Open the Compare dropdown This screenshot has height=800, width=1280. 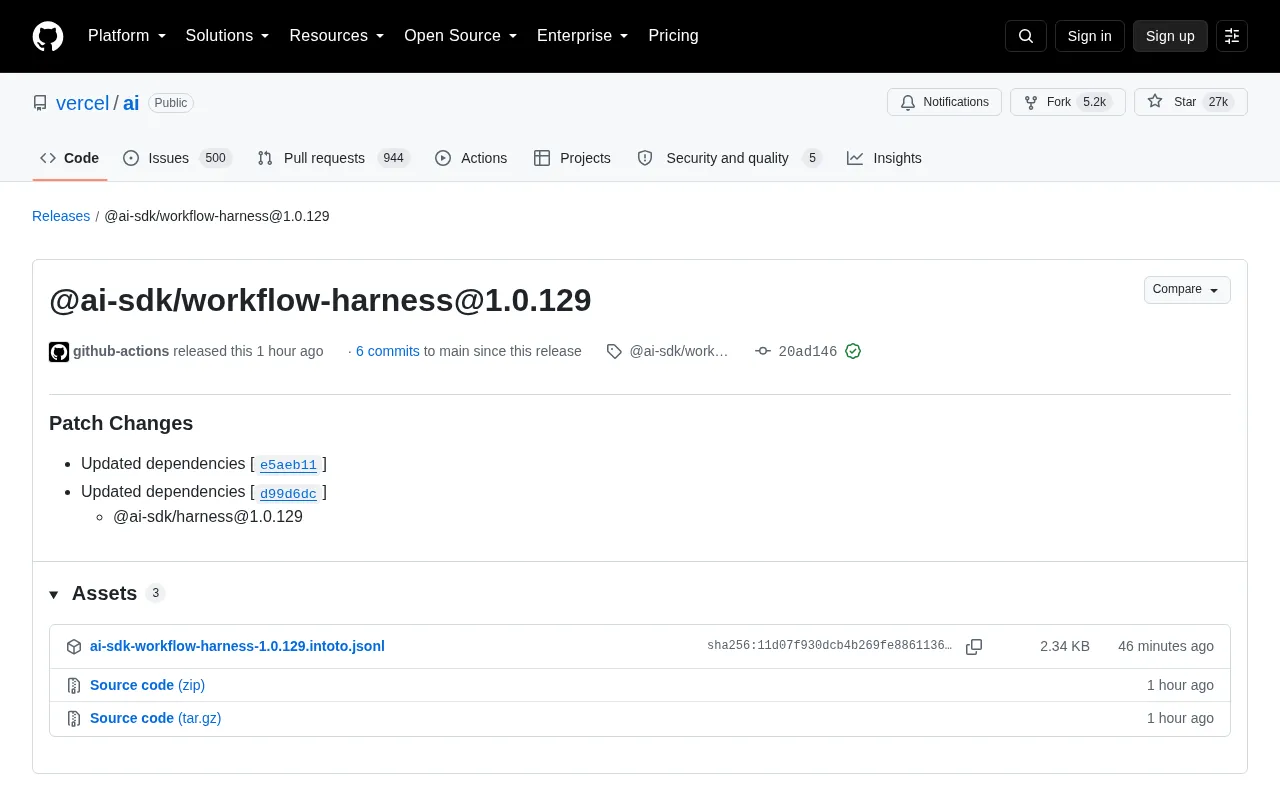pyautogui.click(x=1187, y=290)
